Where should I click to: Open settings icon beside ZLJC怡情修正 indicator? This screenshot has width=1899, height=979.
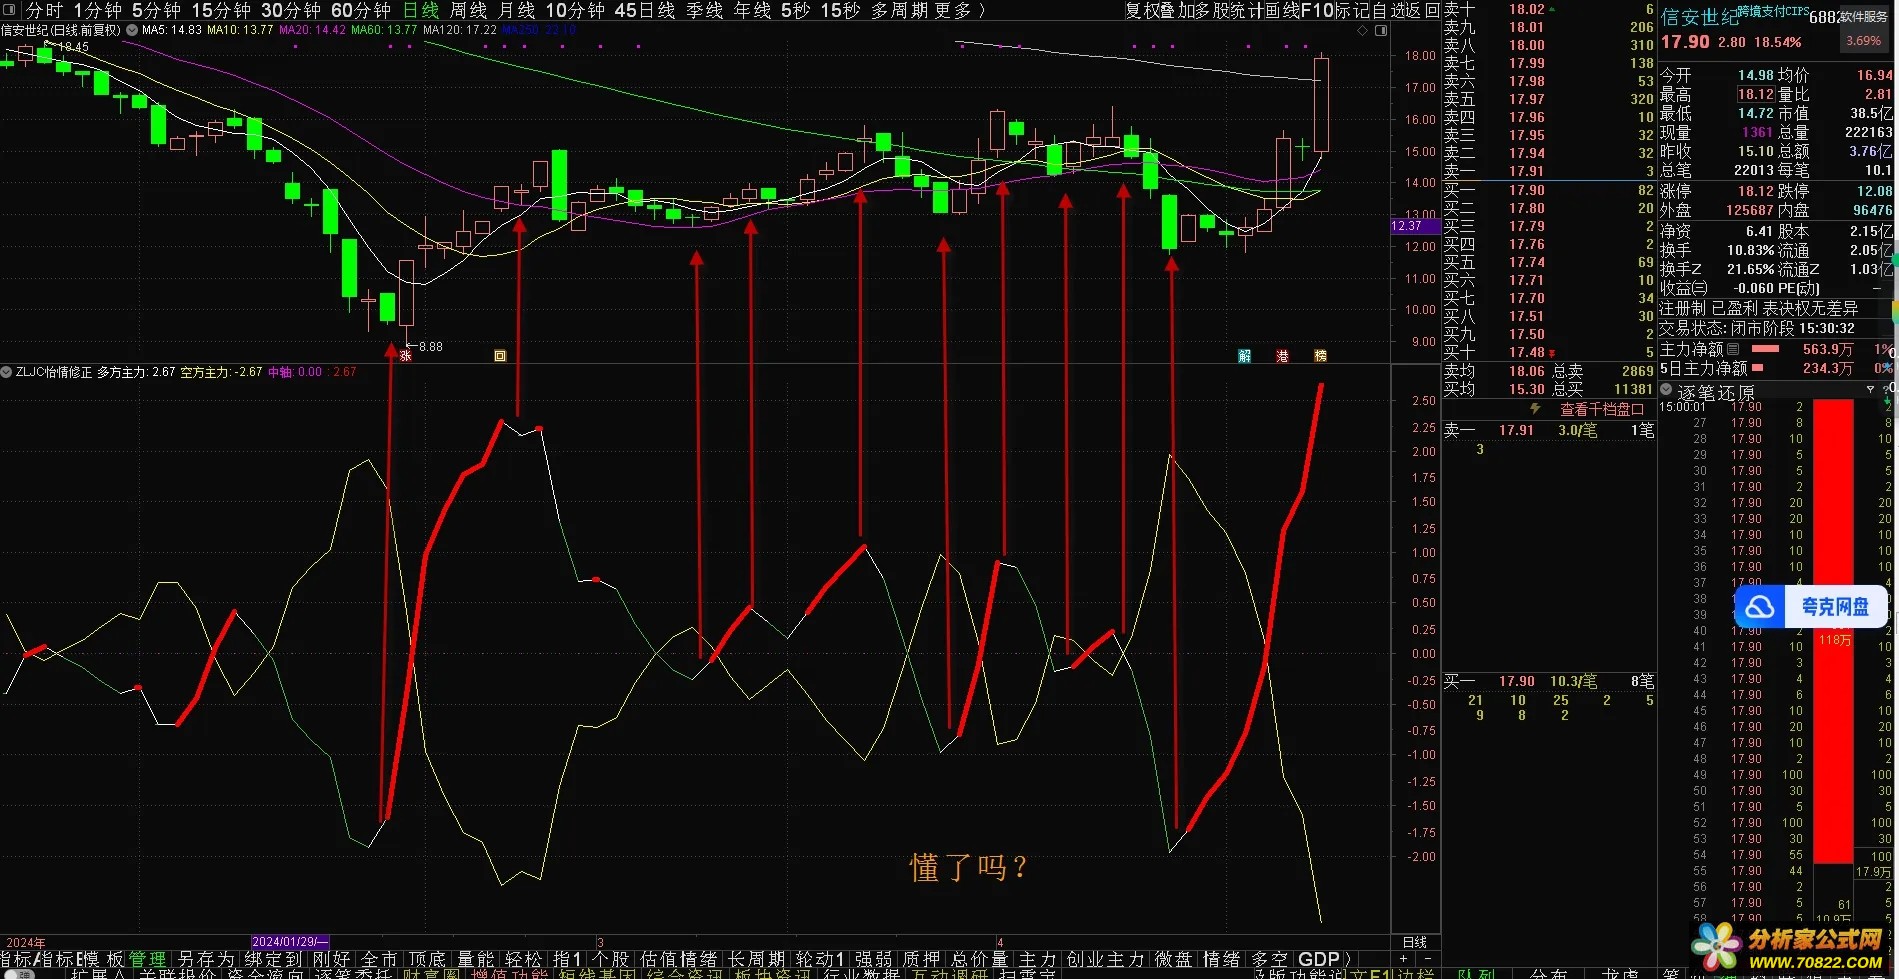tap(7, 372)
